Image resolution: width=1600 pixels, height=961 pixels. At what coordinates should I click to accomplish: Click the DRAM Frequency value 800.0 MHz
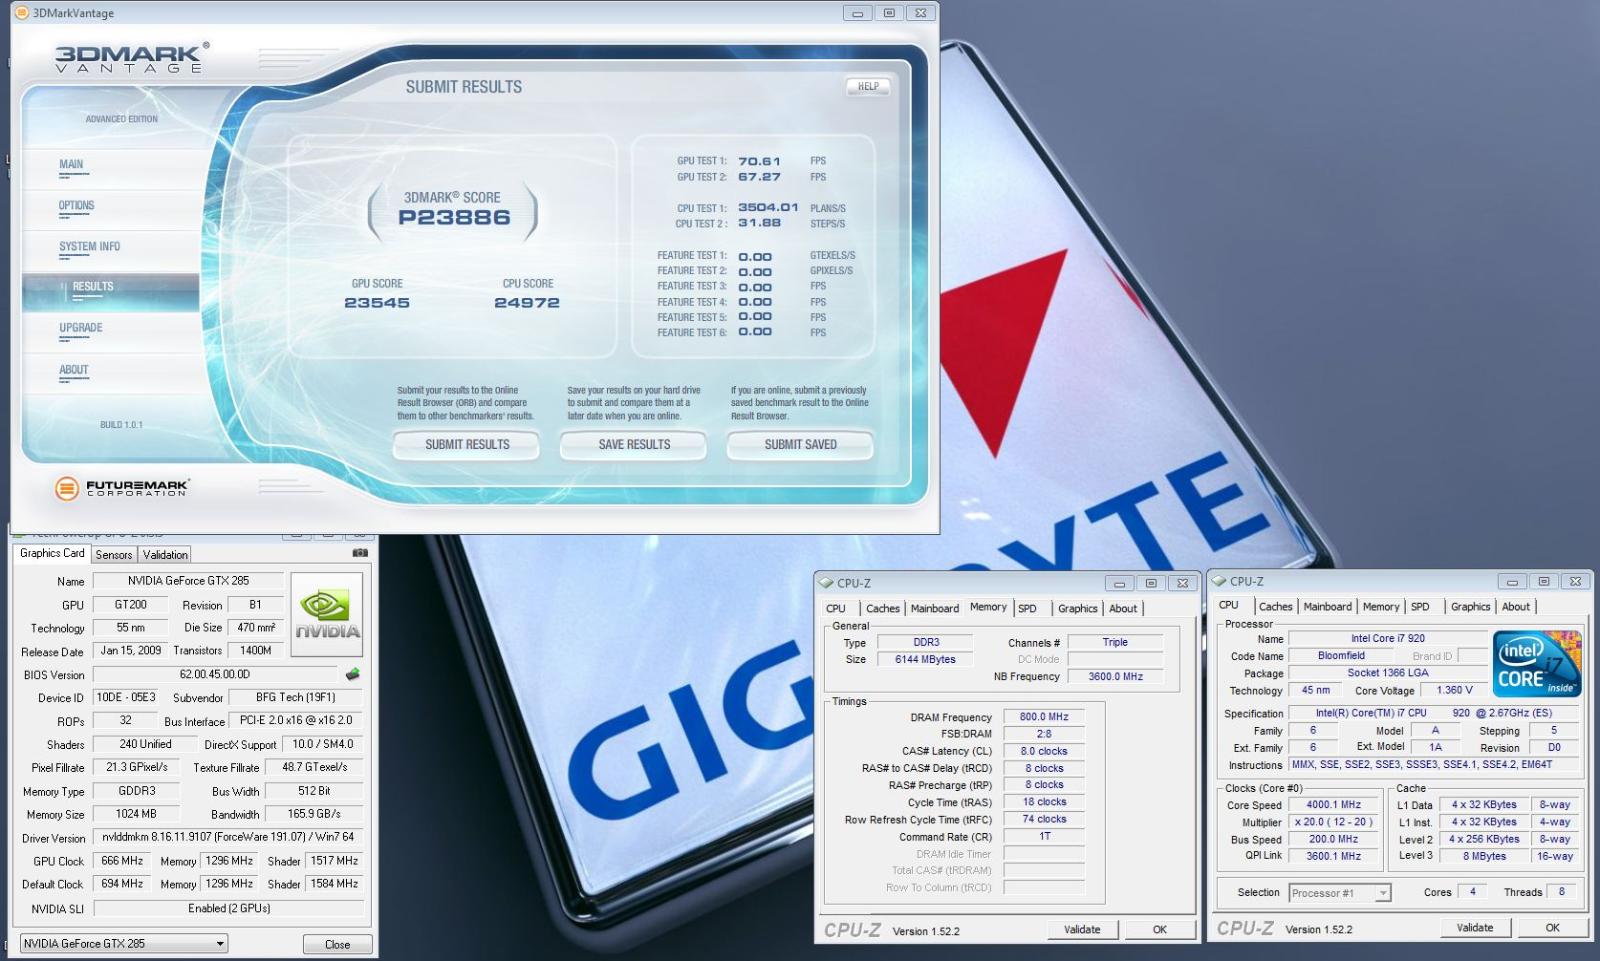(1044, 717)
